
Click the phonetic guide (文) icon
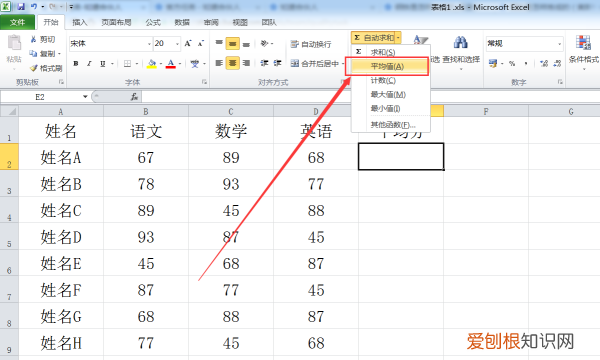pos(195,64)
